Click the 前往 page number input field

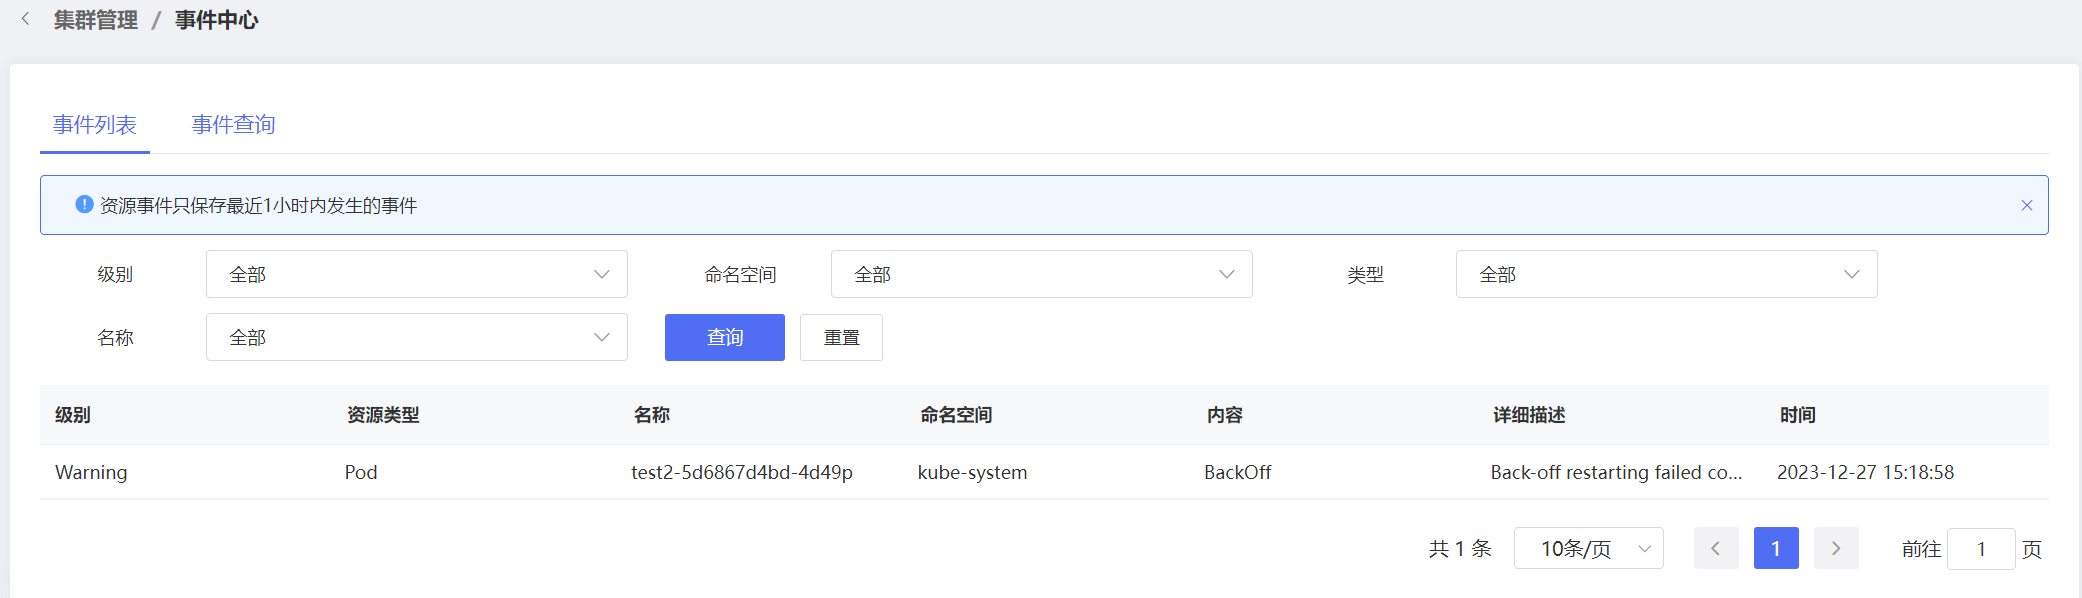[1979, 549]
